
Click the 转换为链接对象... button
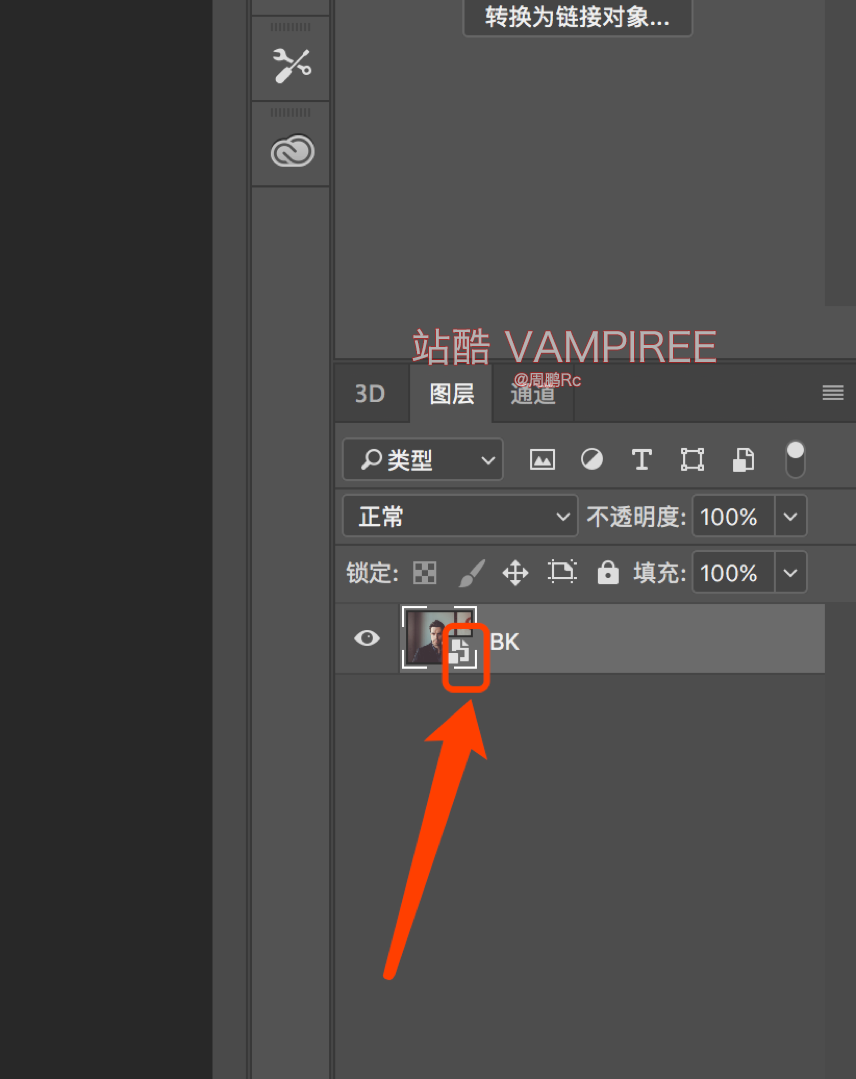577,17
